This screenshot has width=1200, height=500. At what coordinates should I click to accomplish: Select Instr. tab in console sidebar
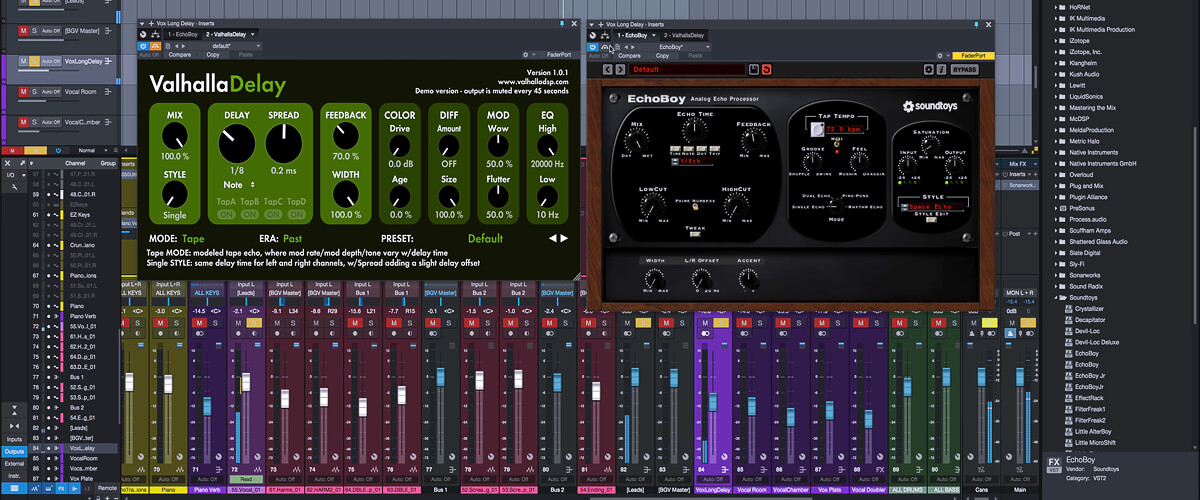point(14,475)
